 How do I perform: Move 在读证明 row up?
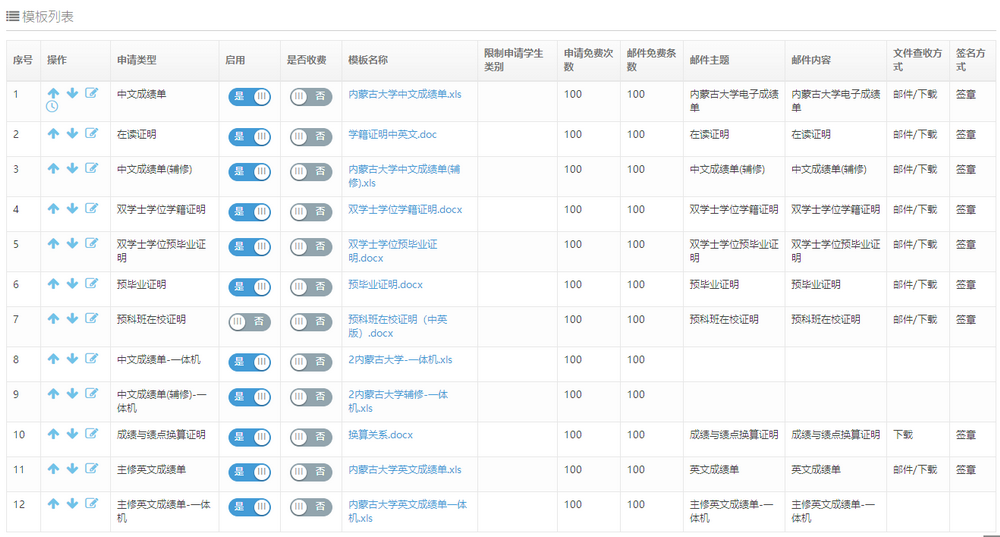53,133
